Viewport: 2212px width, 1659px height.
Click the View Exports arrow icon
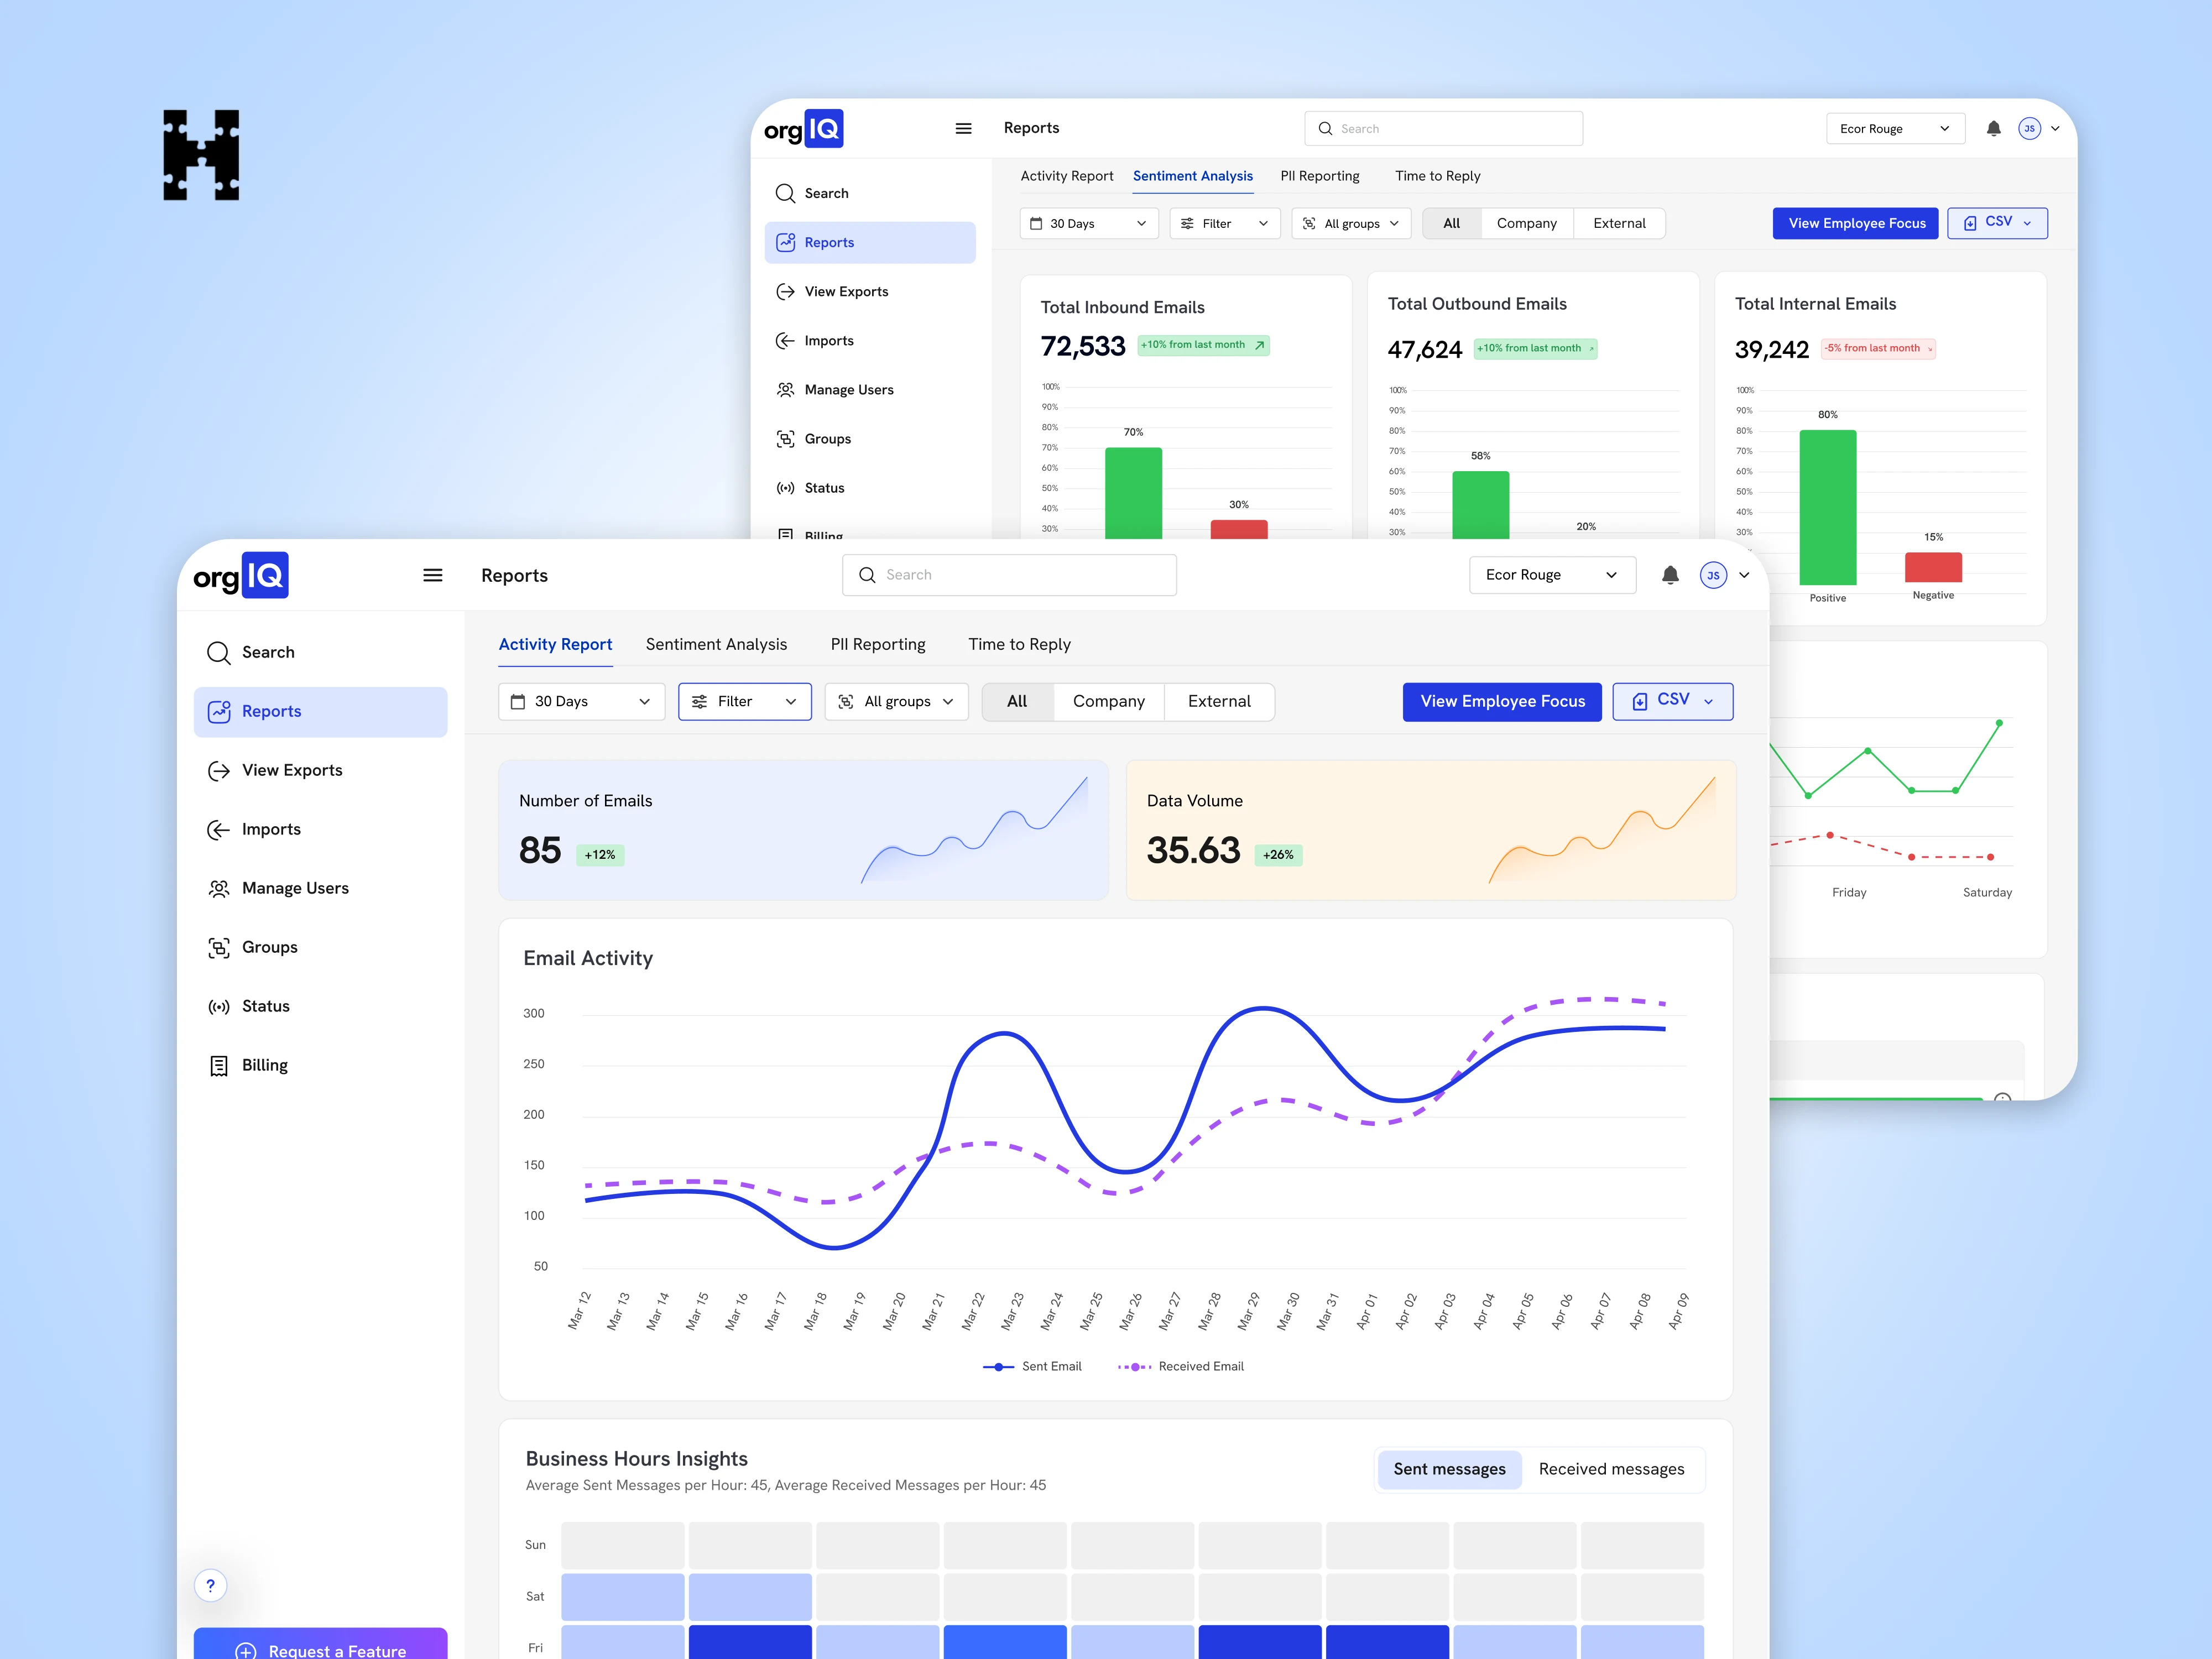click(x=220, y=770)
